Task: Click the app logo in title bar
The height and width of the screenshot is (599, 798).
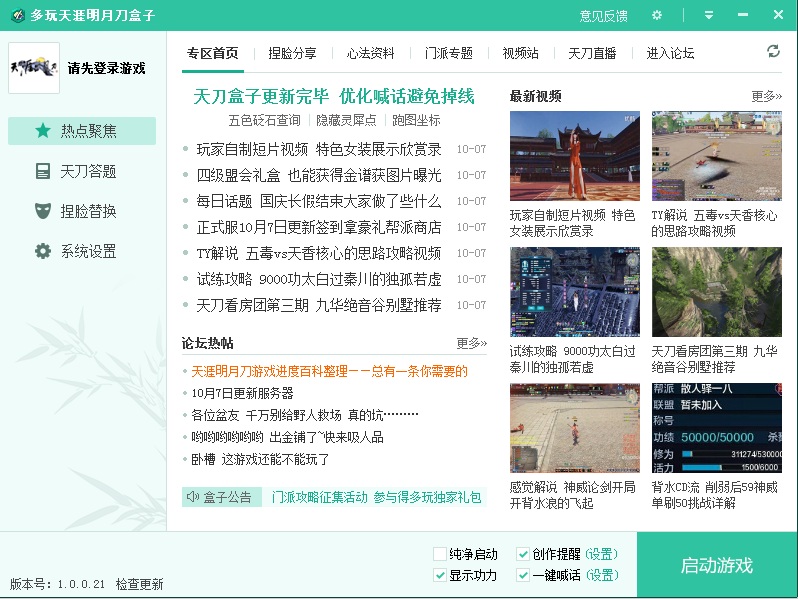Action: (17, 15)
